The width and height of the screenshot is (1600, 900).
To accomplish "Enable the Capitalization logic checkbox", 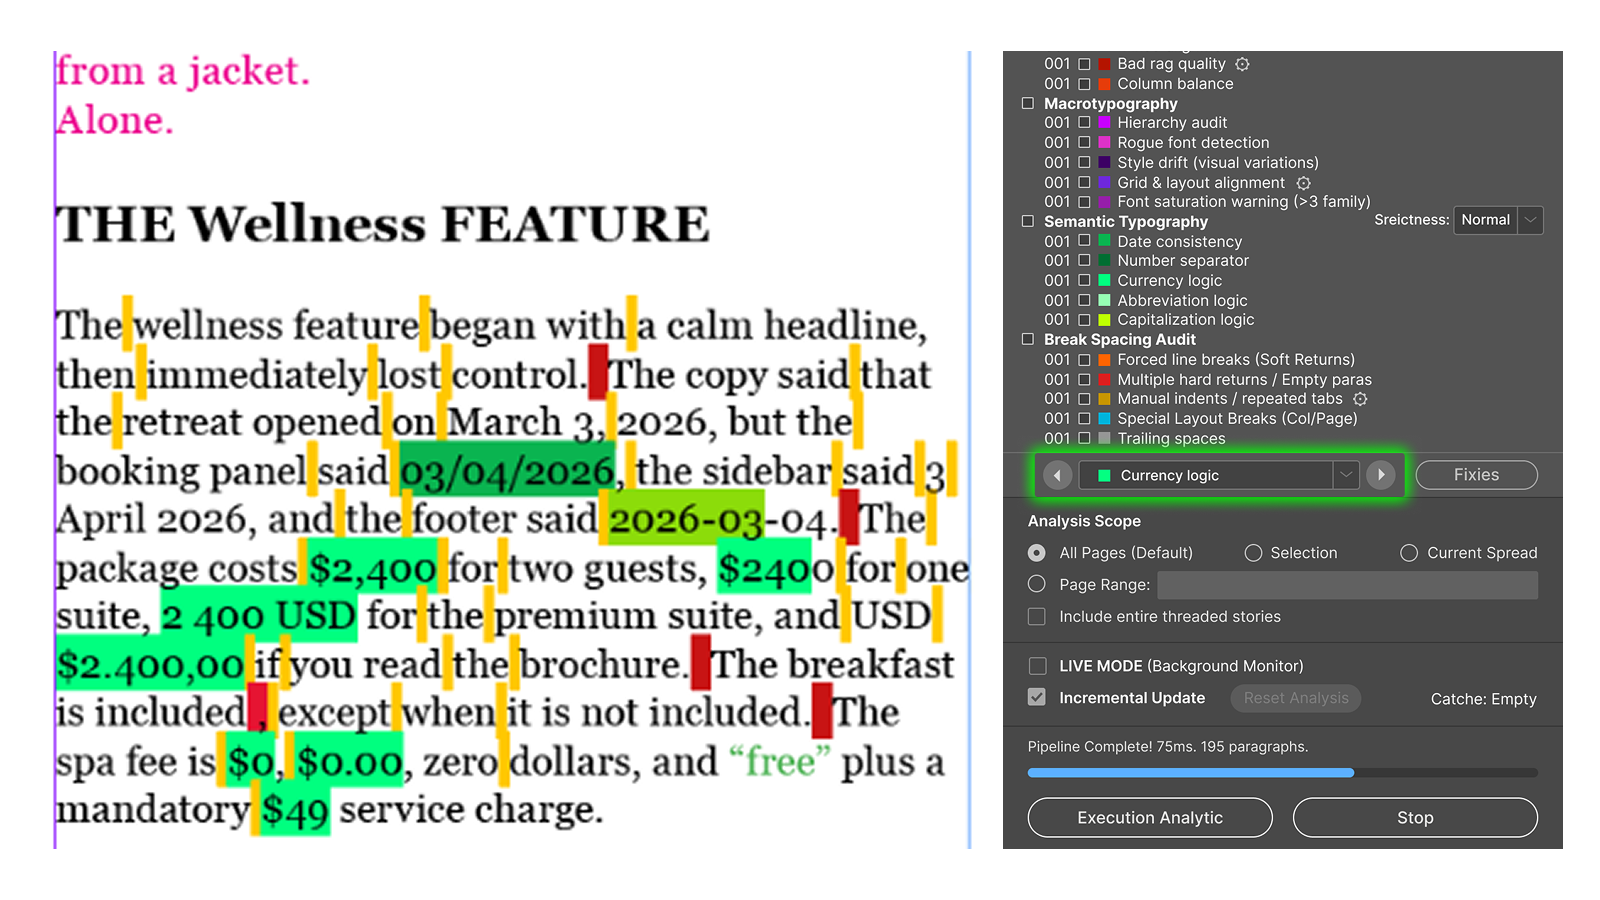I will pyautogui.click(x=1084, y=320).
